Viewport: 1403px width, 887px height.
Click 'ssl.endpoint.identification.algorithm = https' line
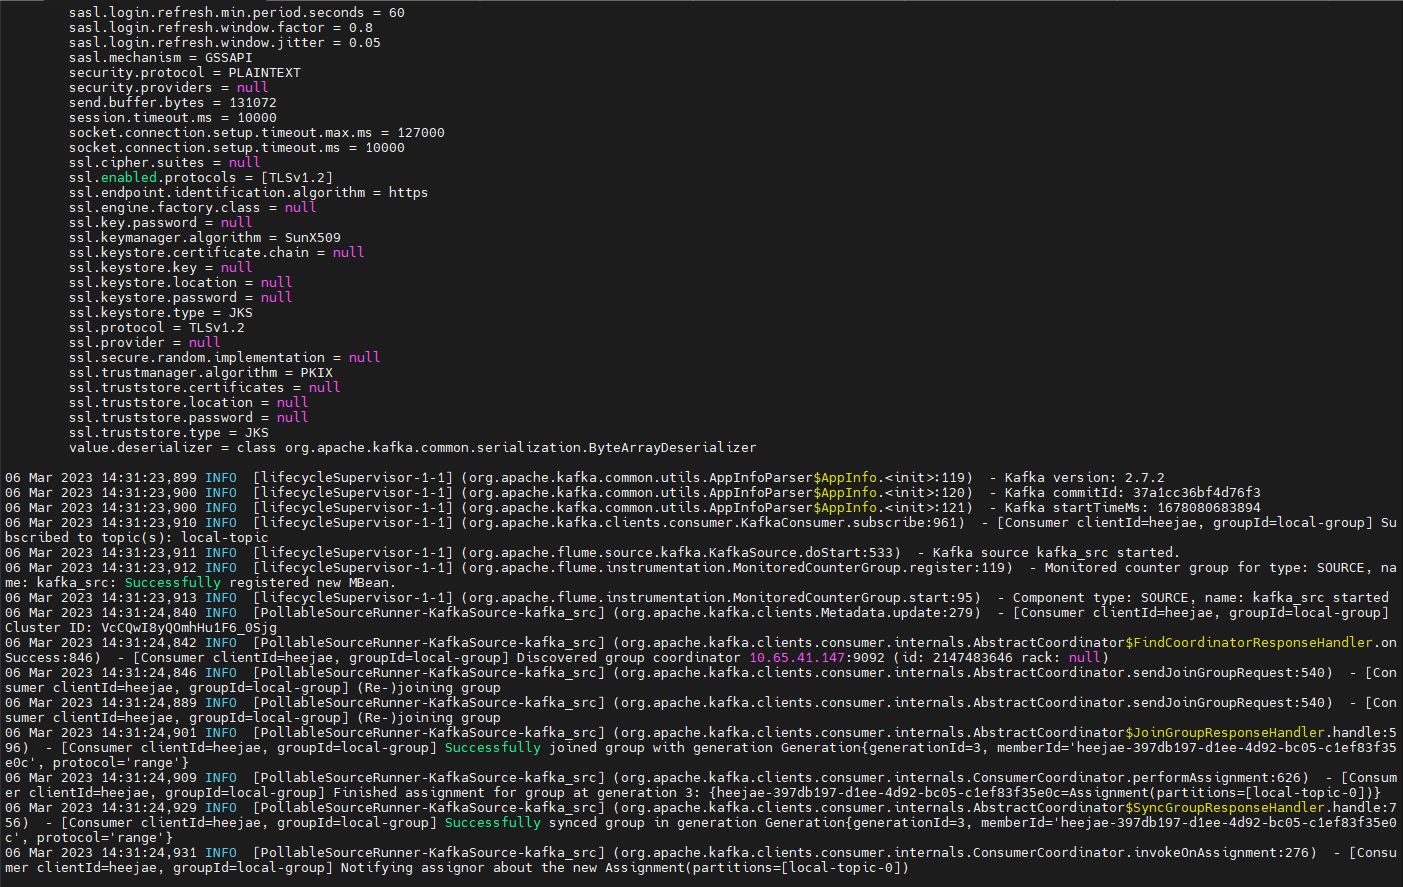(x=249, y=193)
